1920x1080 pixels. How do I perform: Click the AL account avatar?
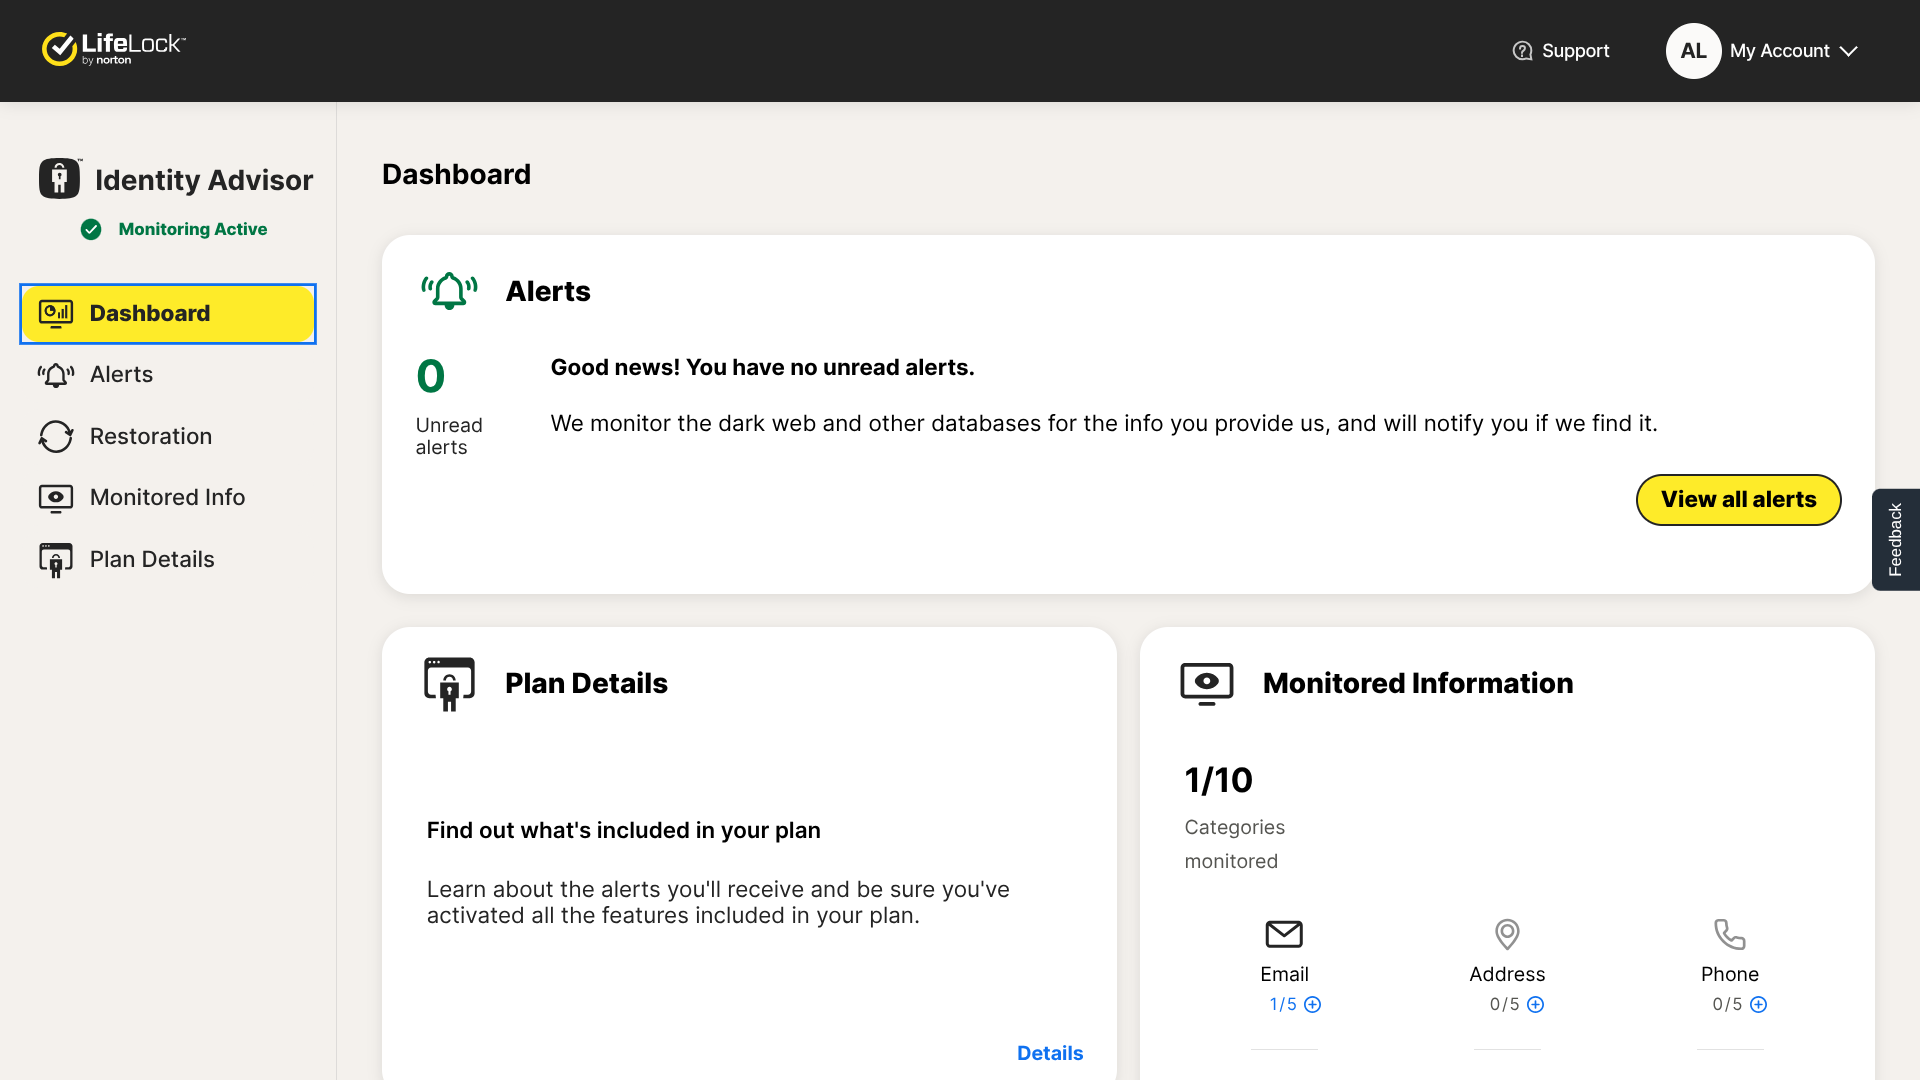click(x=1693, y=51)
